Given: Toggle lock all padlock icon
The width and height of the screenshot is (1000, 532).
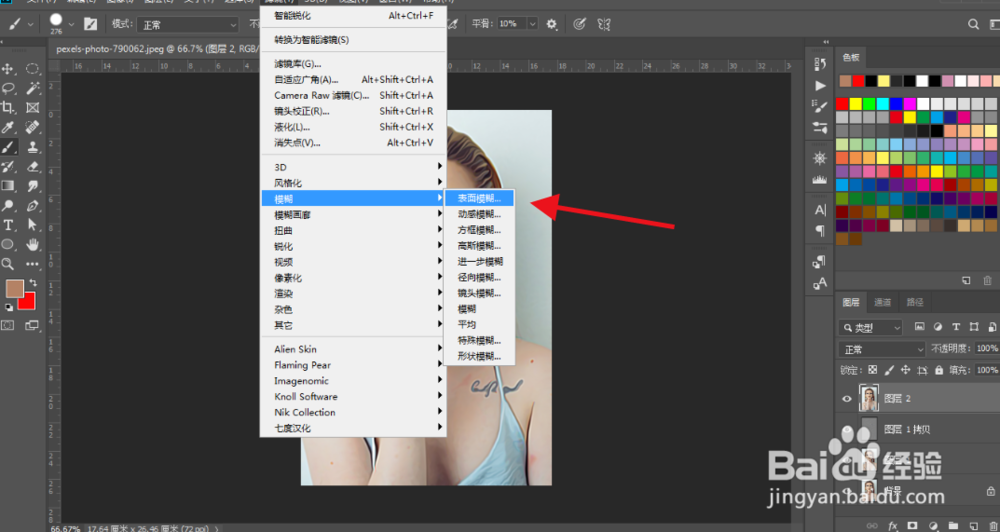Looking at the screenshot, I should click(939, 370).
